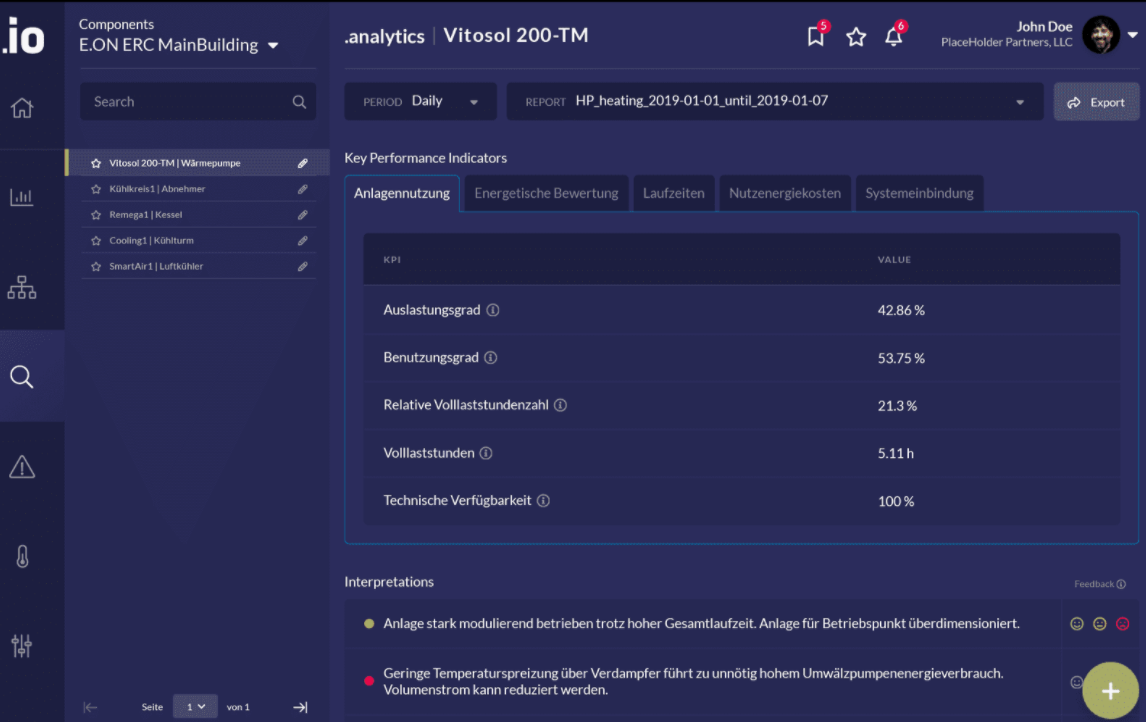
Task: Open the settings sliders icon in sidebar
Action: pos(21,645)
